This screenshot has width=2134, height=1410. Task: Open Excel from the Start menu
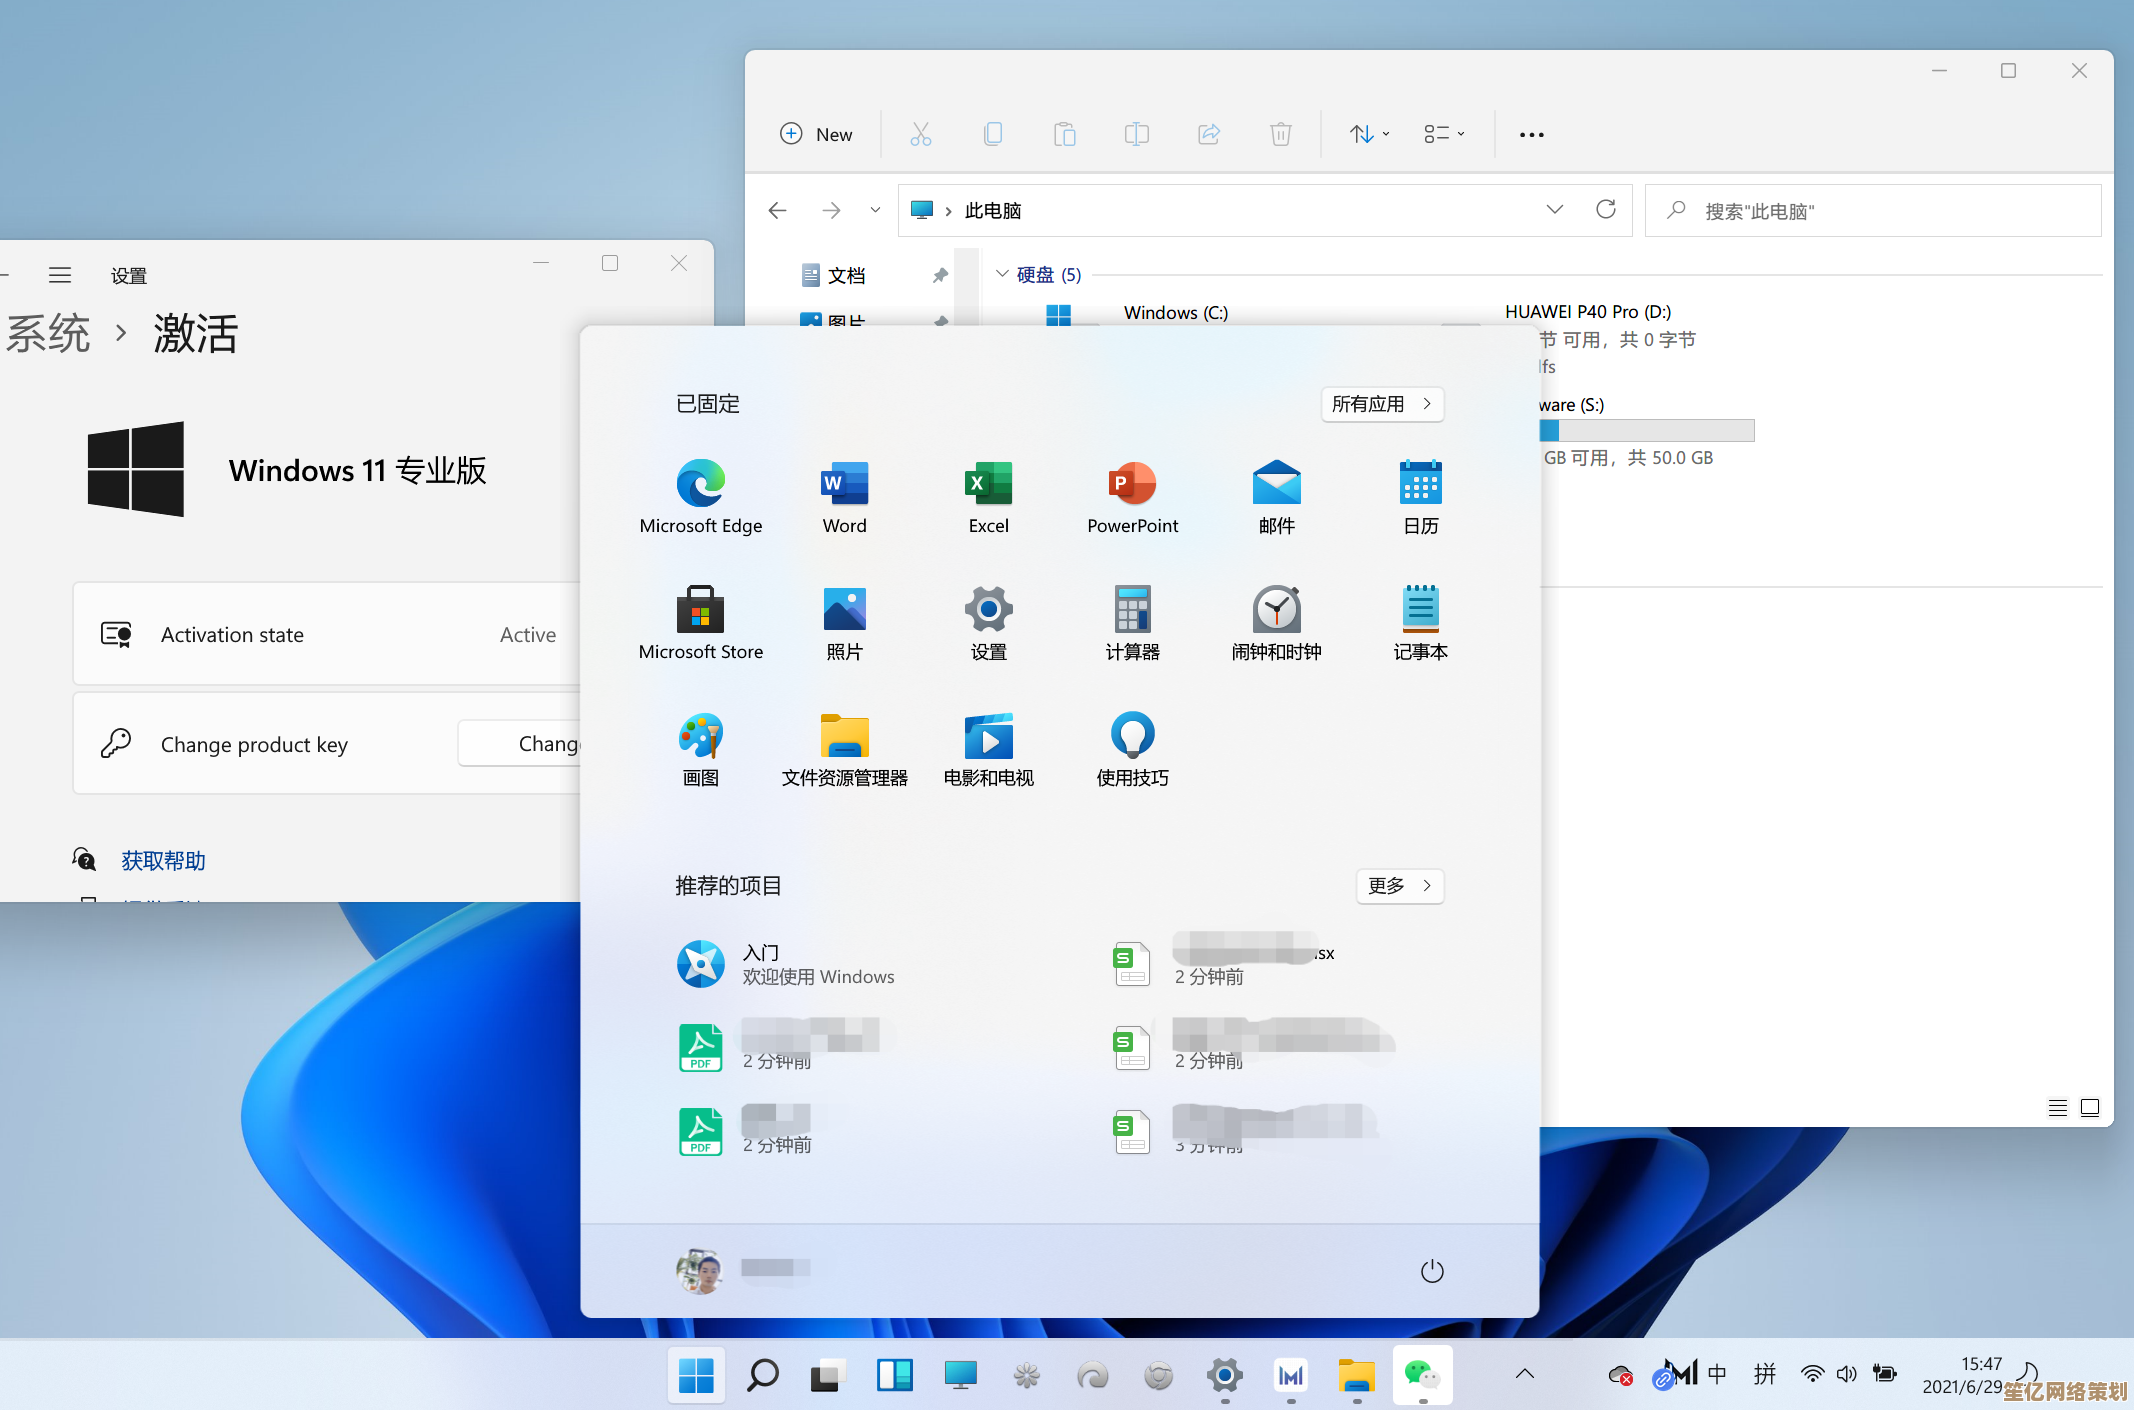(x=988, y=496)
